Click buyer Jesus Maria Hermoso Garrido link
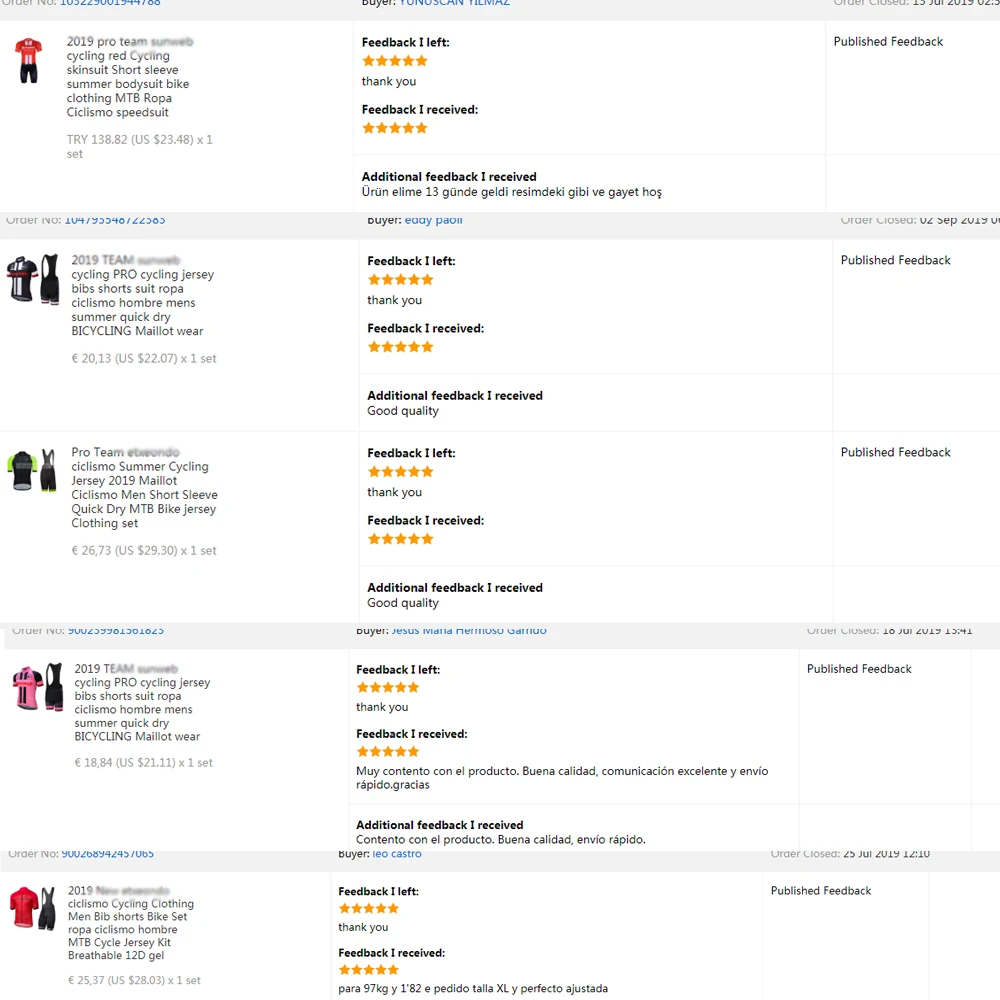The height and width of the screenshot is (1000, 1000). pyautogui.click(x=469, y=631)
